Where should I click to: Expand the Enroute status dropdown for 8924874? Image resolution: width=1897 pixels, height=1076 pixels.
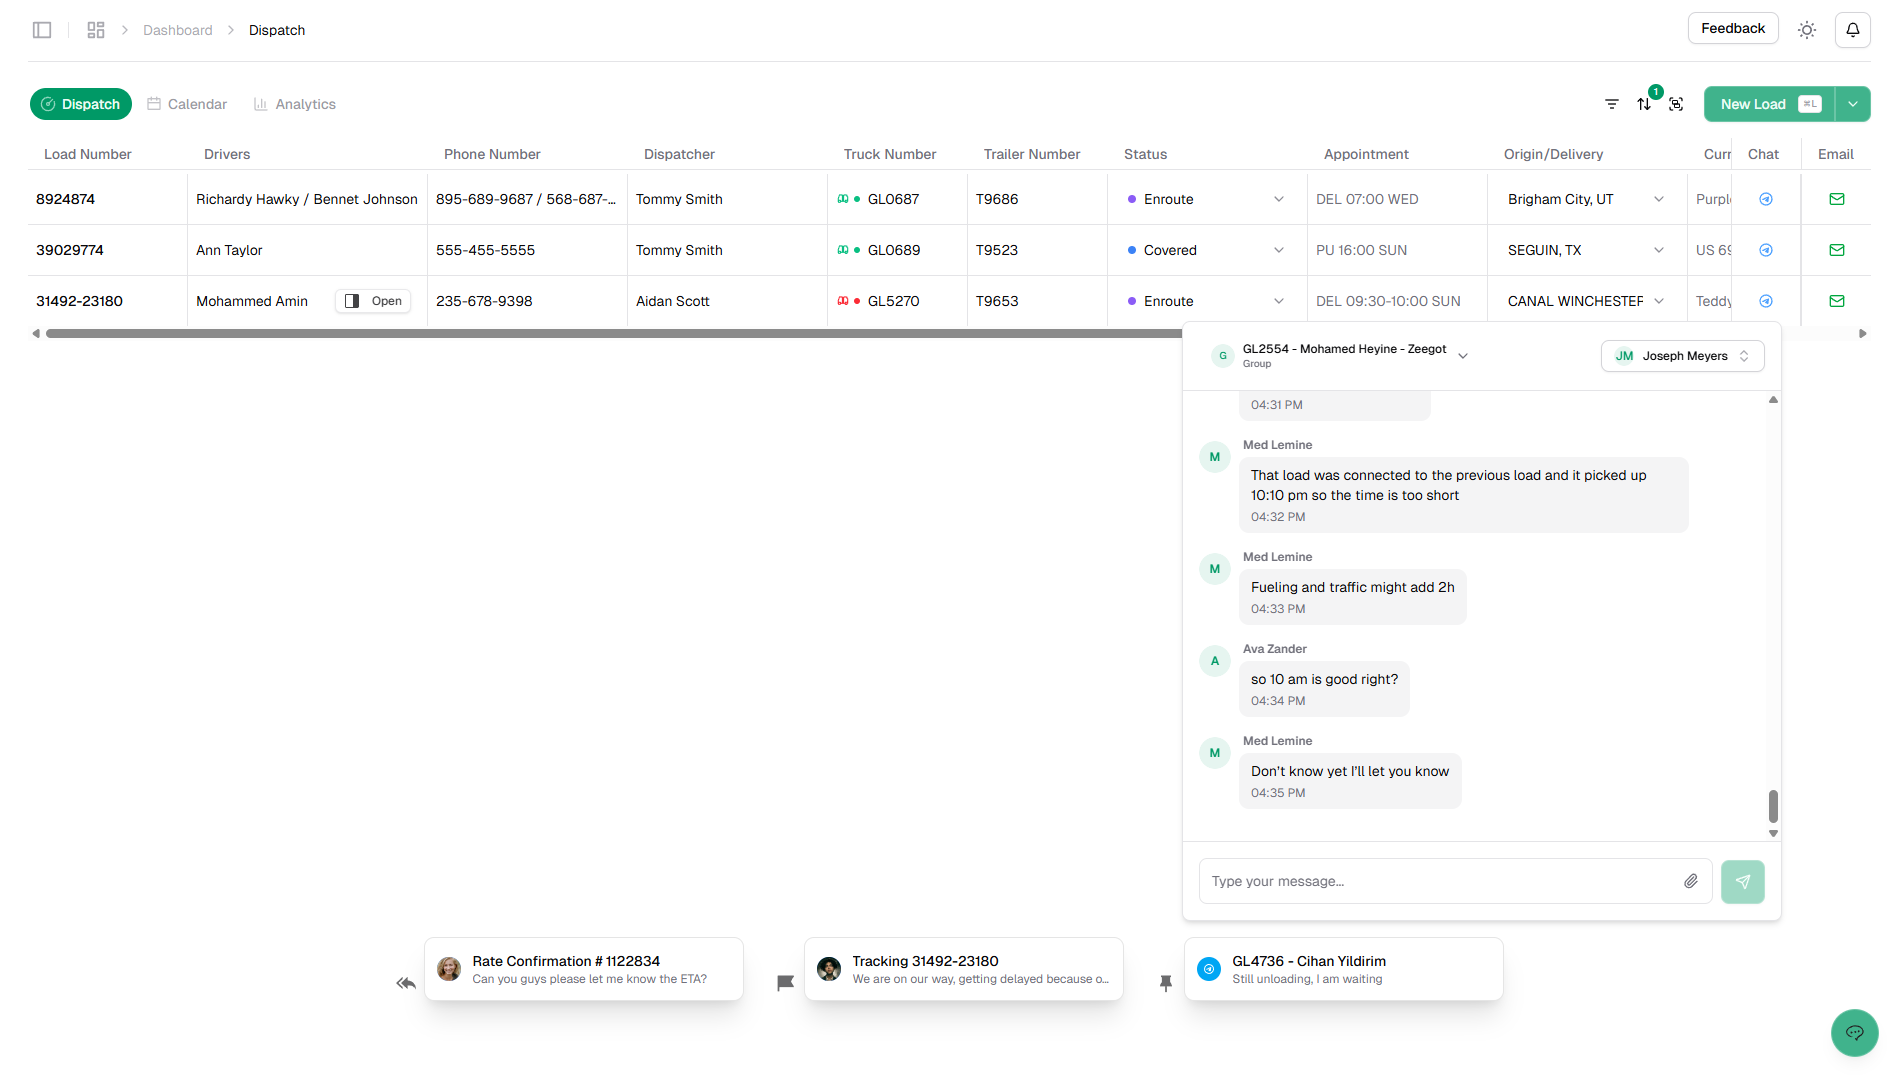click(1278, 198)
